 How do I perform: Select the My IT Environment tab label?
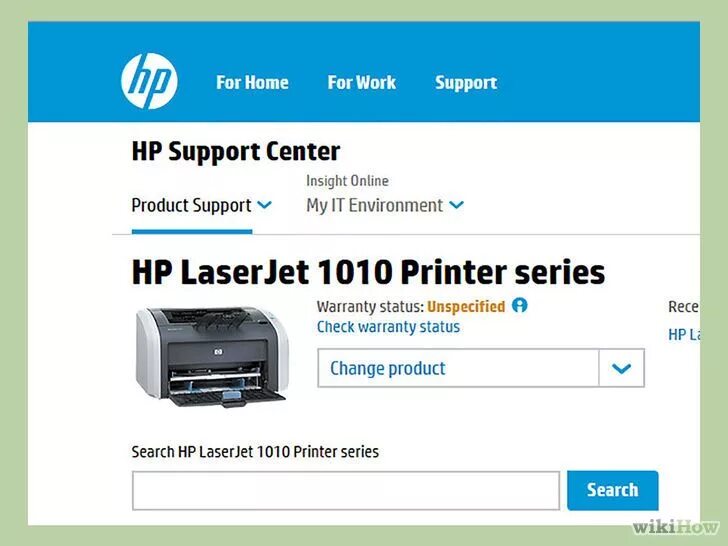pyautogui.click(x=374, y=205)
